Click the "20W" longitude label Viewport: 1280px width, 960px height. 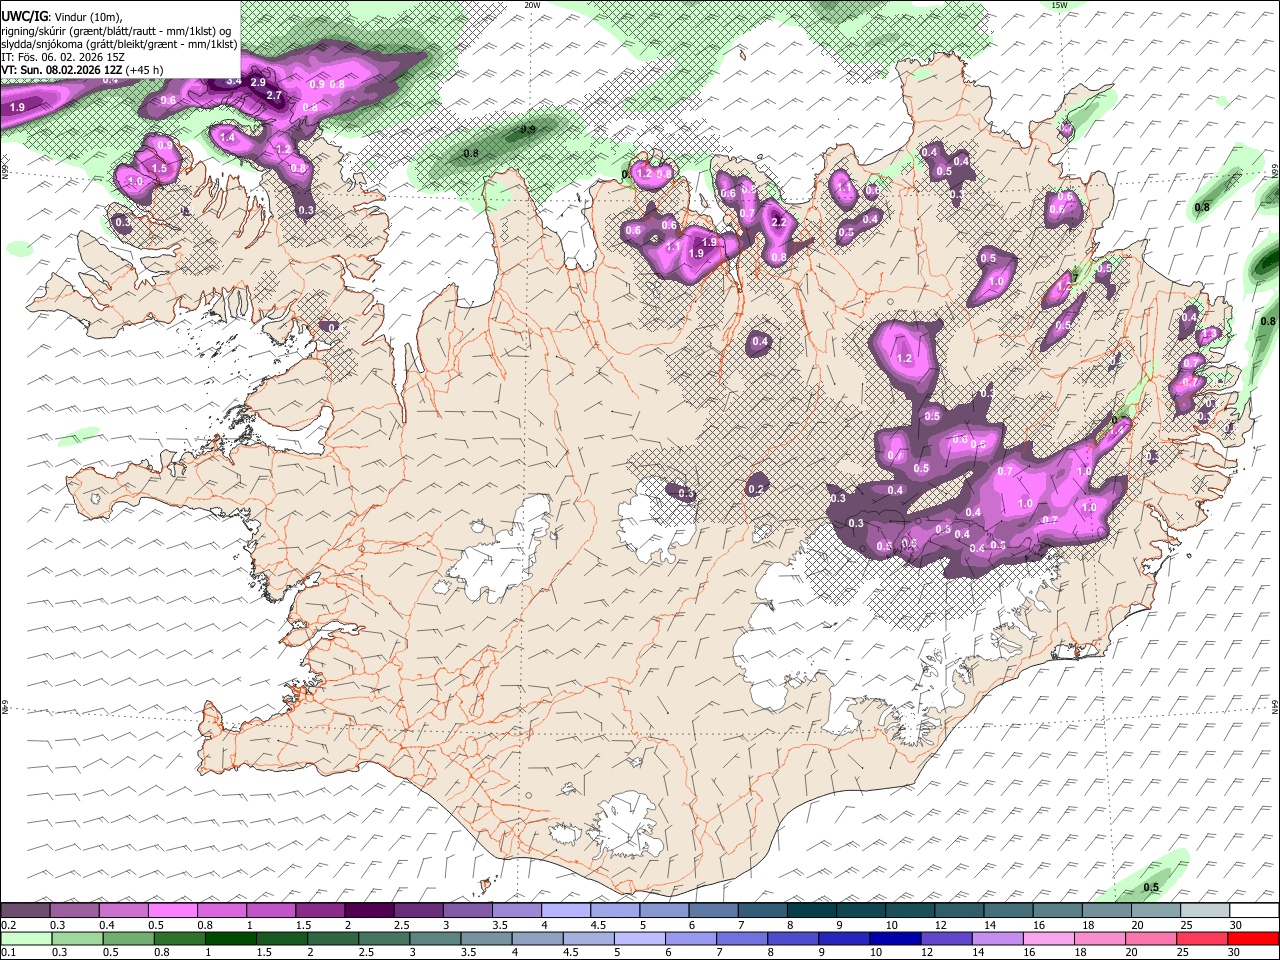tap(532, 5)
